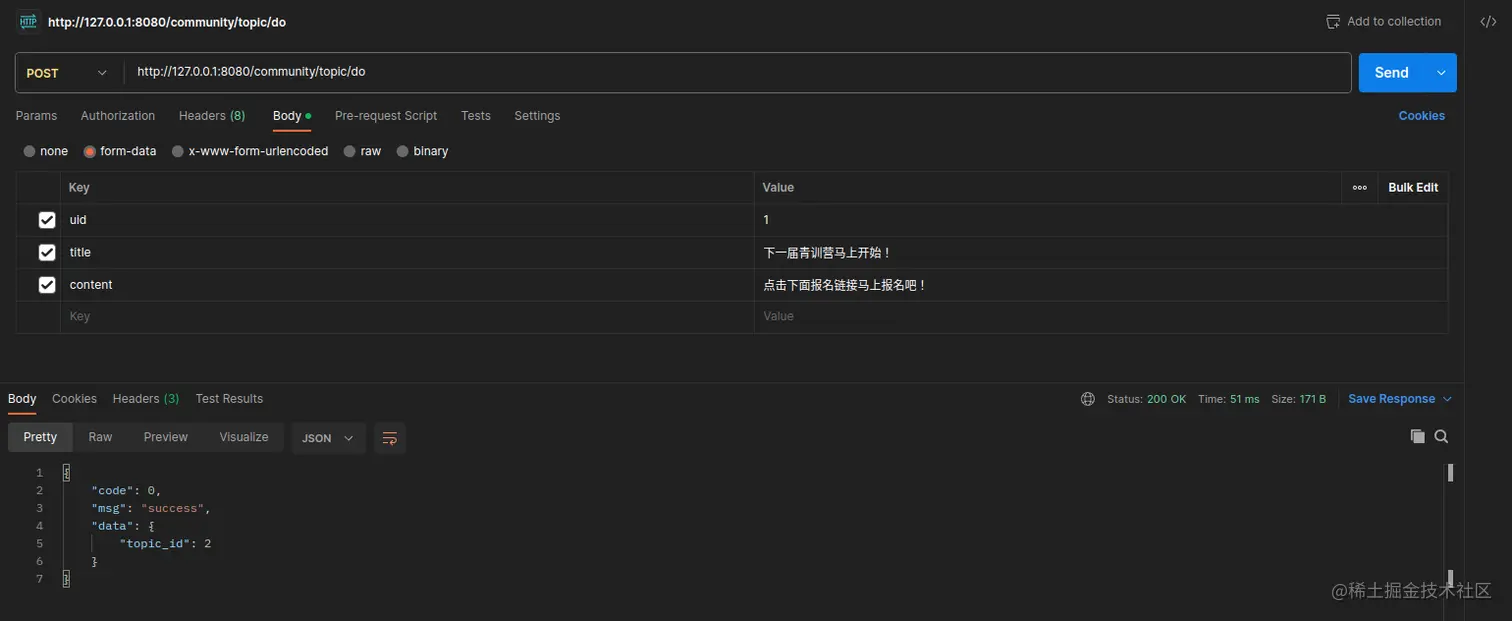Image resolution: width=1512 pixels, height=621 pixels.
Task: Send the POST request
Action: pos(1392,73)
